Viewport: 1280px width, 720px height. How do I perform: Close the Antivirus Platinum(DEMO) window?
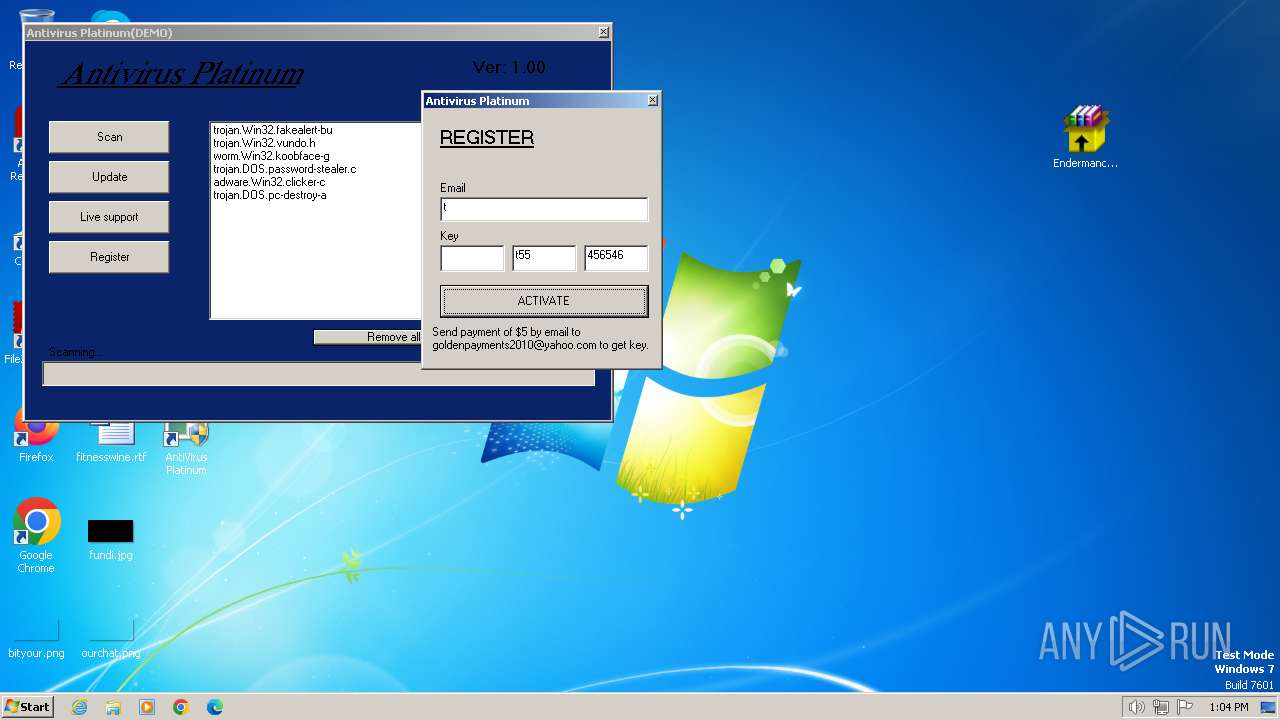(603, 32)
